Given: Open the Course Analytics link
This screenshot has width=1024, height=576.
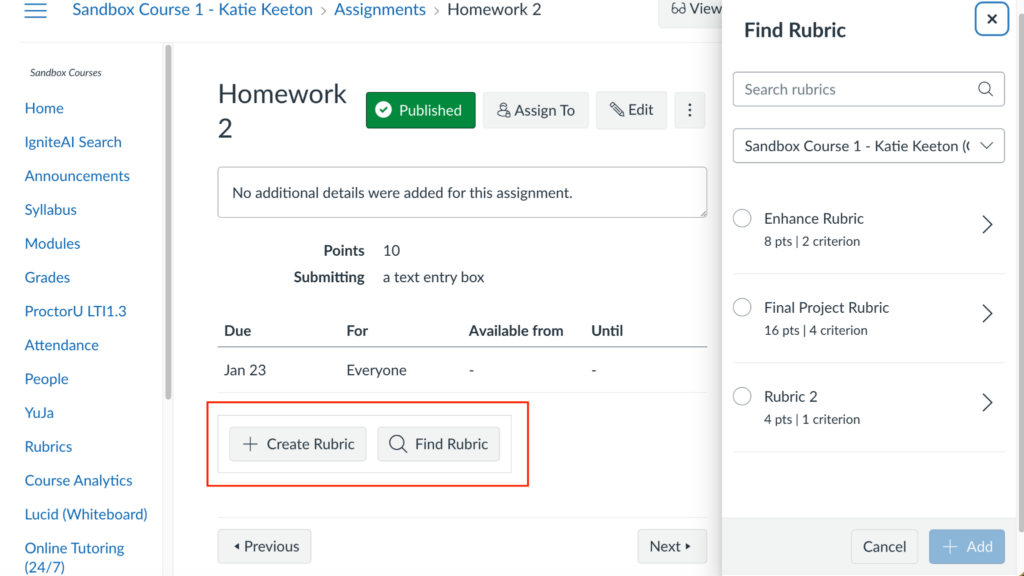Looking at the screenshot, I should click(x=78, y=481).
